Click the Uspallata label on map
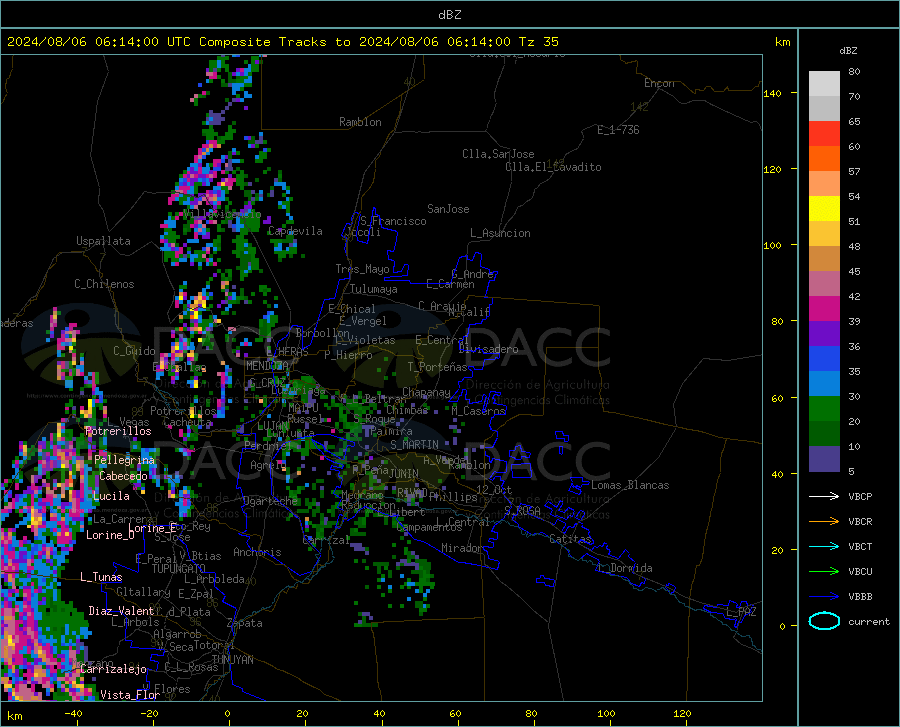The image size is (900, 727). click(103, 241)
